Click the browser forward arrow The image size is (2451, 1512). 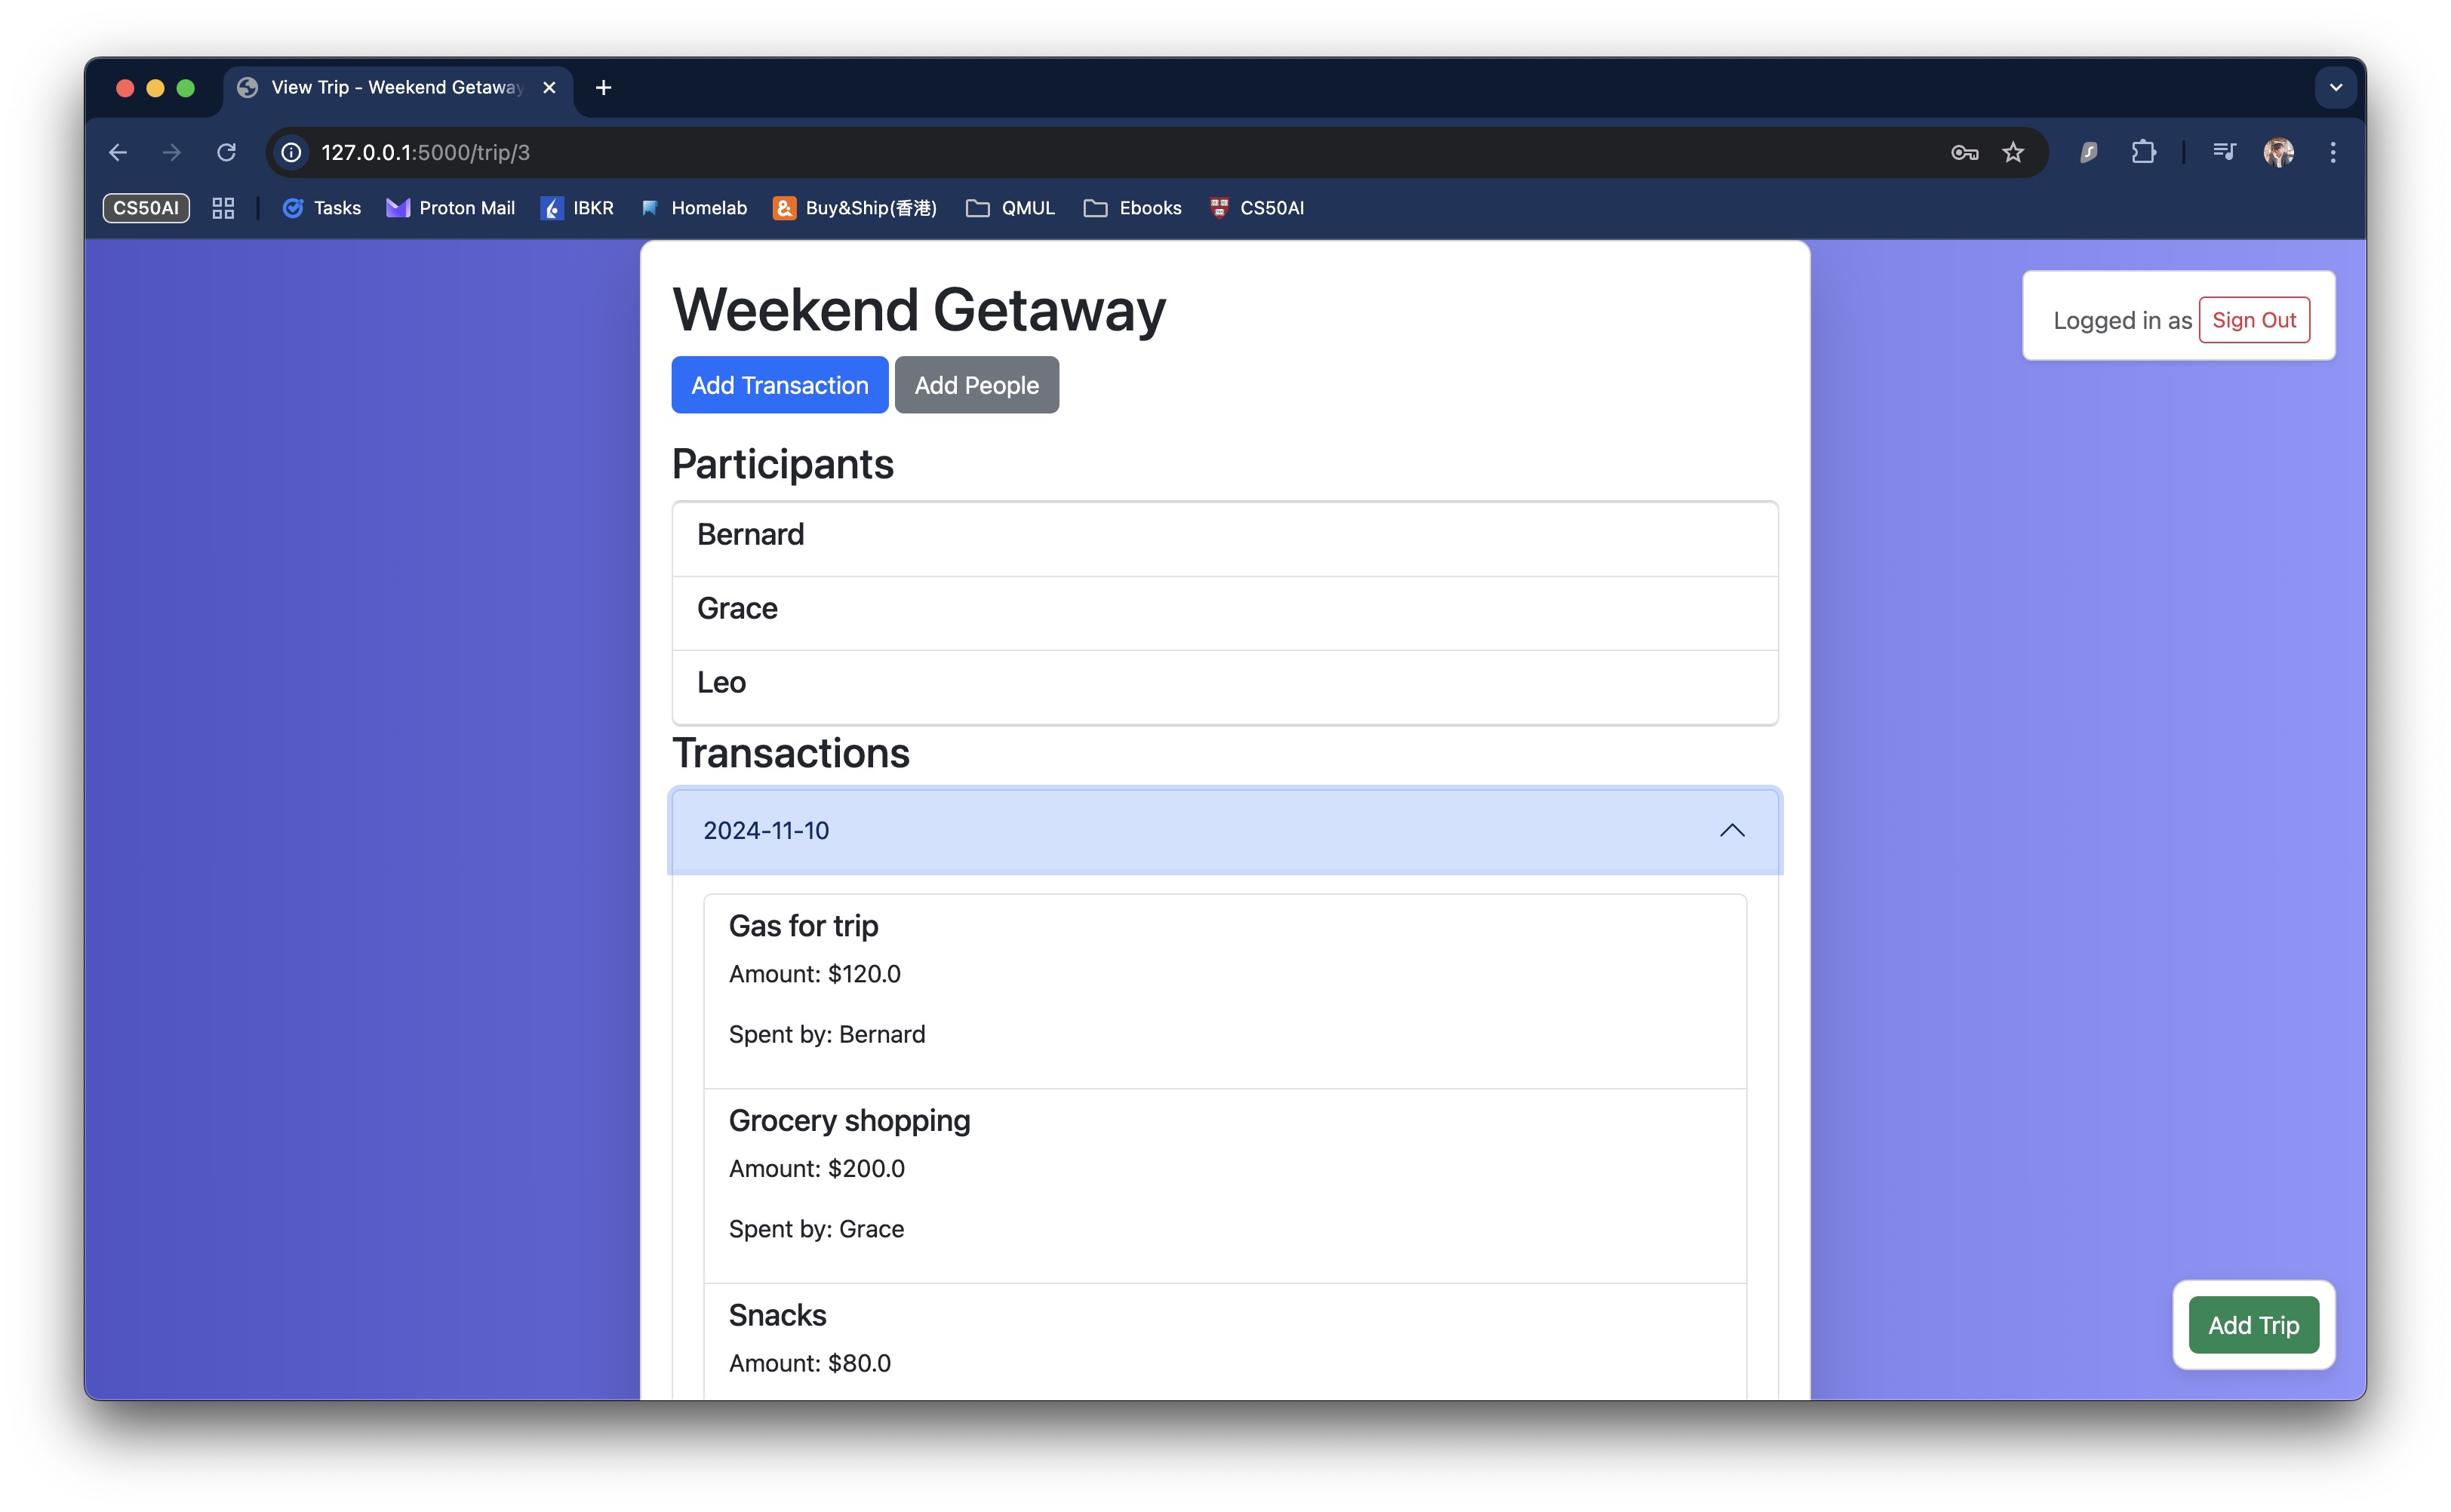point(172,152)
